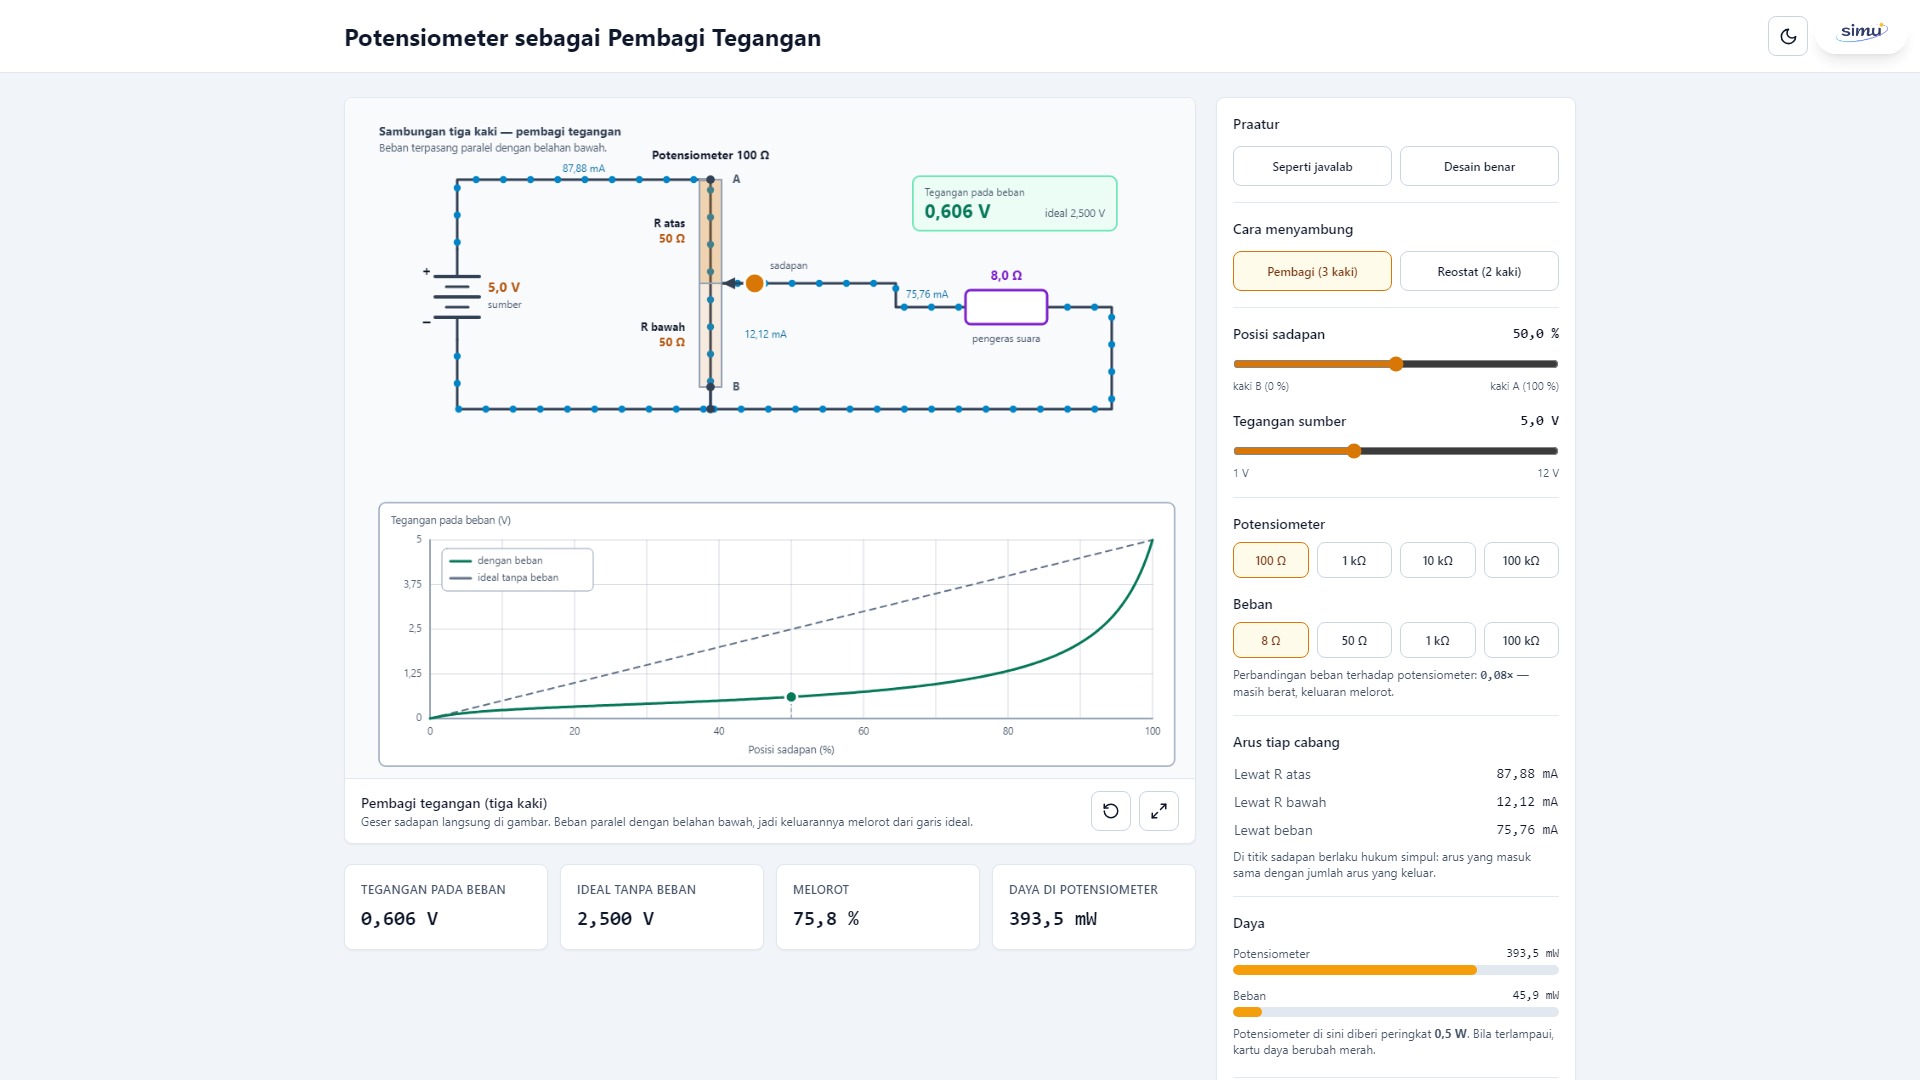
Task: Select the 100 kΩ load option
Action: [x=1521, y=640]
